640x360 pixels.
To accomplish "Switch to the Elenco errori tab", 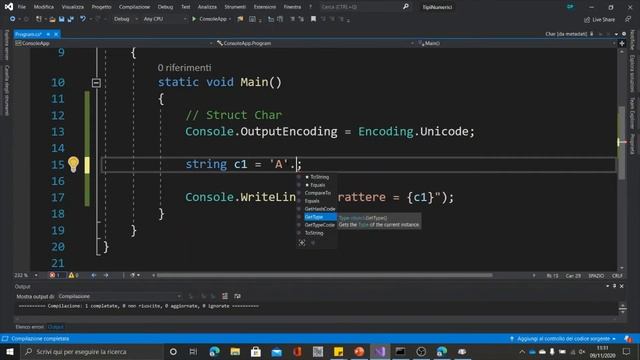I will (30, 327).
